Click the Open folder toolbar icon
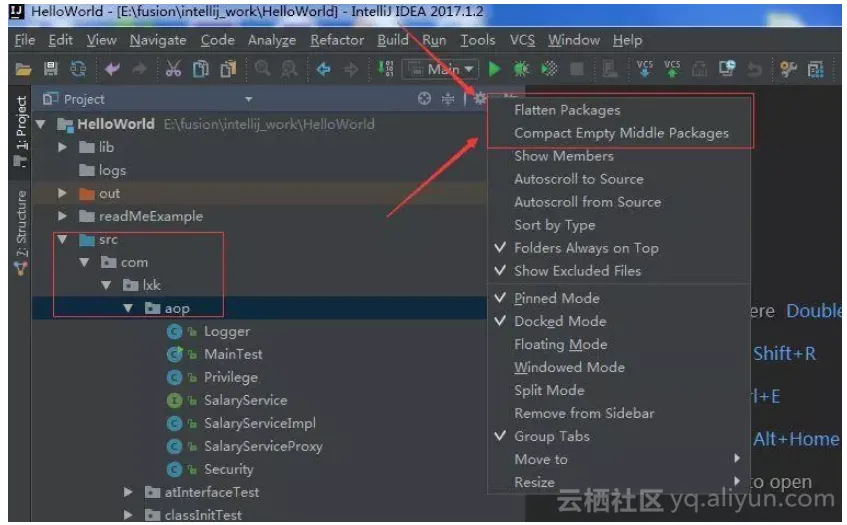The width and height of the screenshot is (847, 525). pyautogui.click(x=23, y=69)
